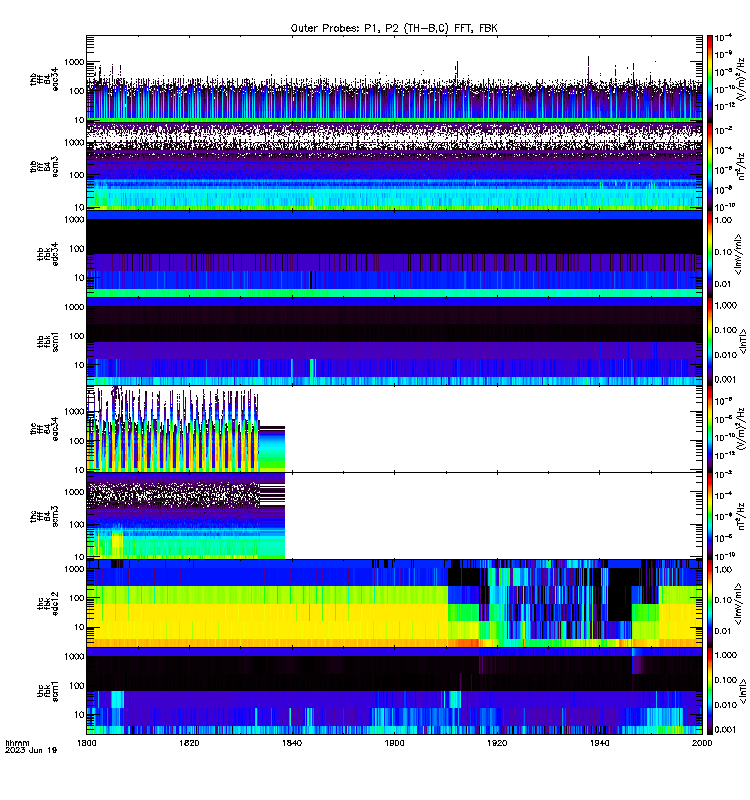Click the color bar of the thc eac34 panel
750x800 pixels.
[709, 429]
